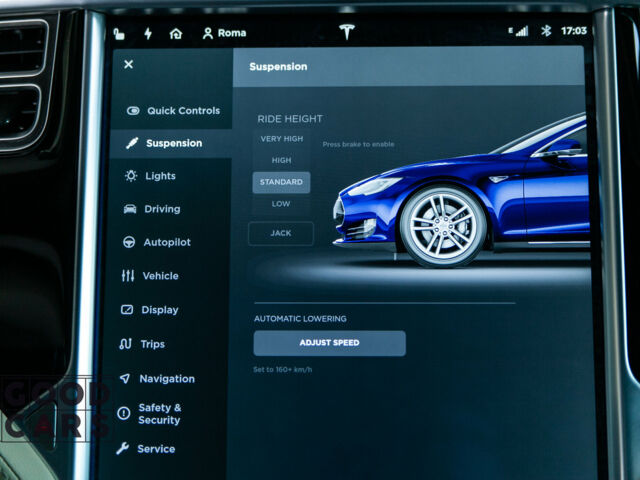
Task: Click the Adjust Speed button
Action: coord(329,343)
